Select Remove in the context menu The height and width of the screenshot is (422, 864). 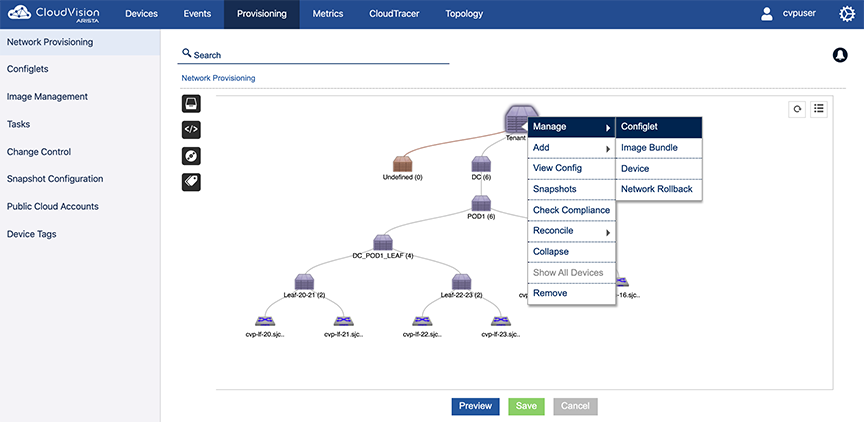(x=571, y=294)
